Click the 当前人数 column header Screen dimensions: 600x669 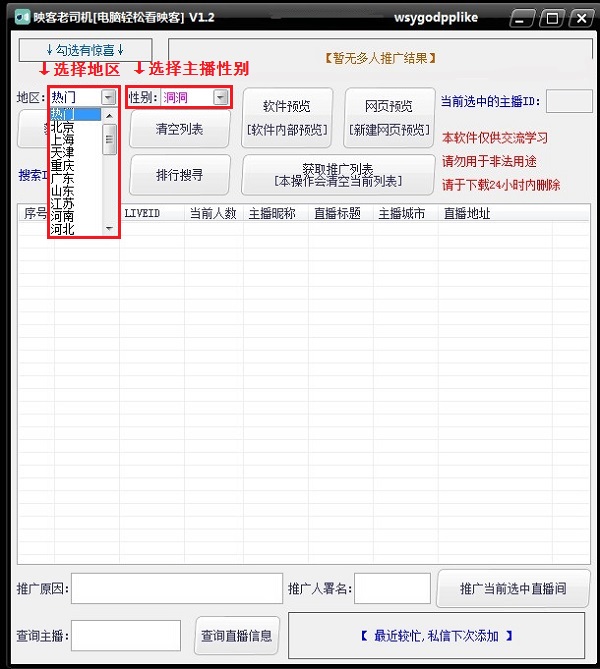coord(214,213)
